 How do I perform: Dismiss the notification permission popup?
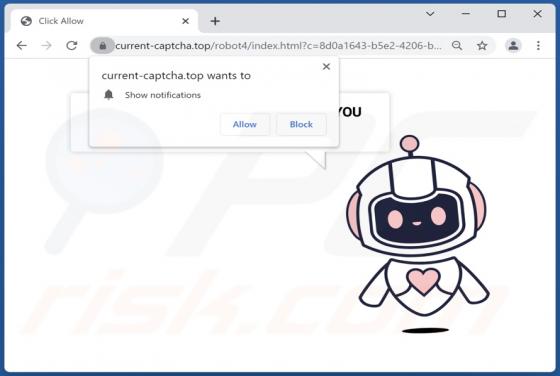(326, 67)
